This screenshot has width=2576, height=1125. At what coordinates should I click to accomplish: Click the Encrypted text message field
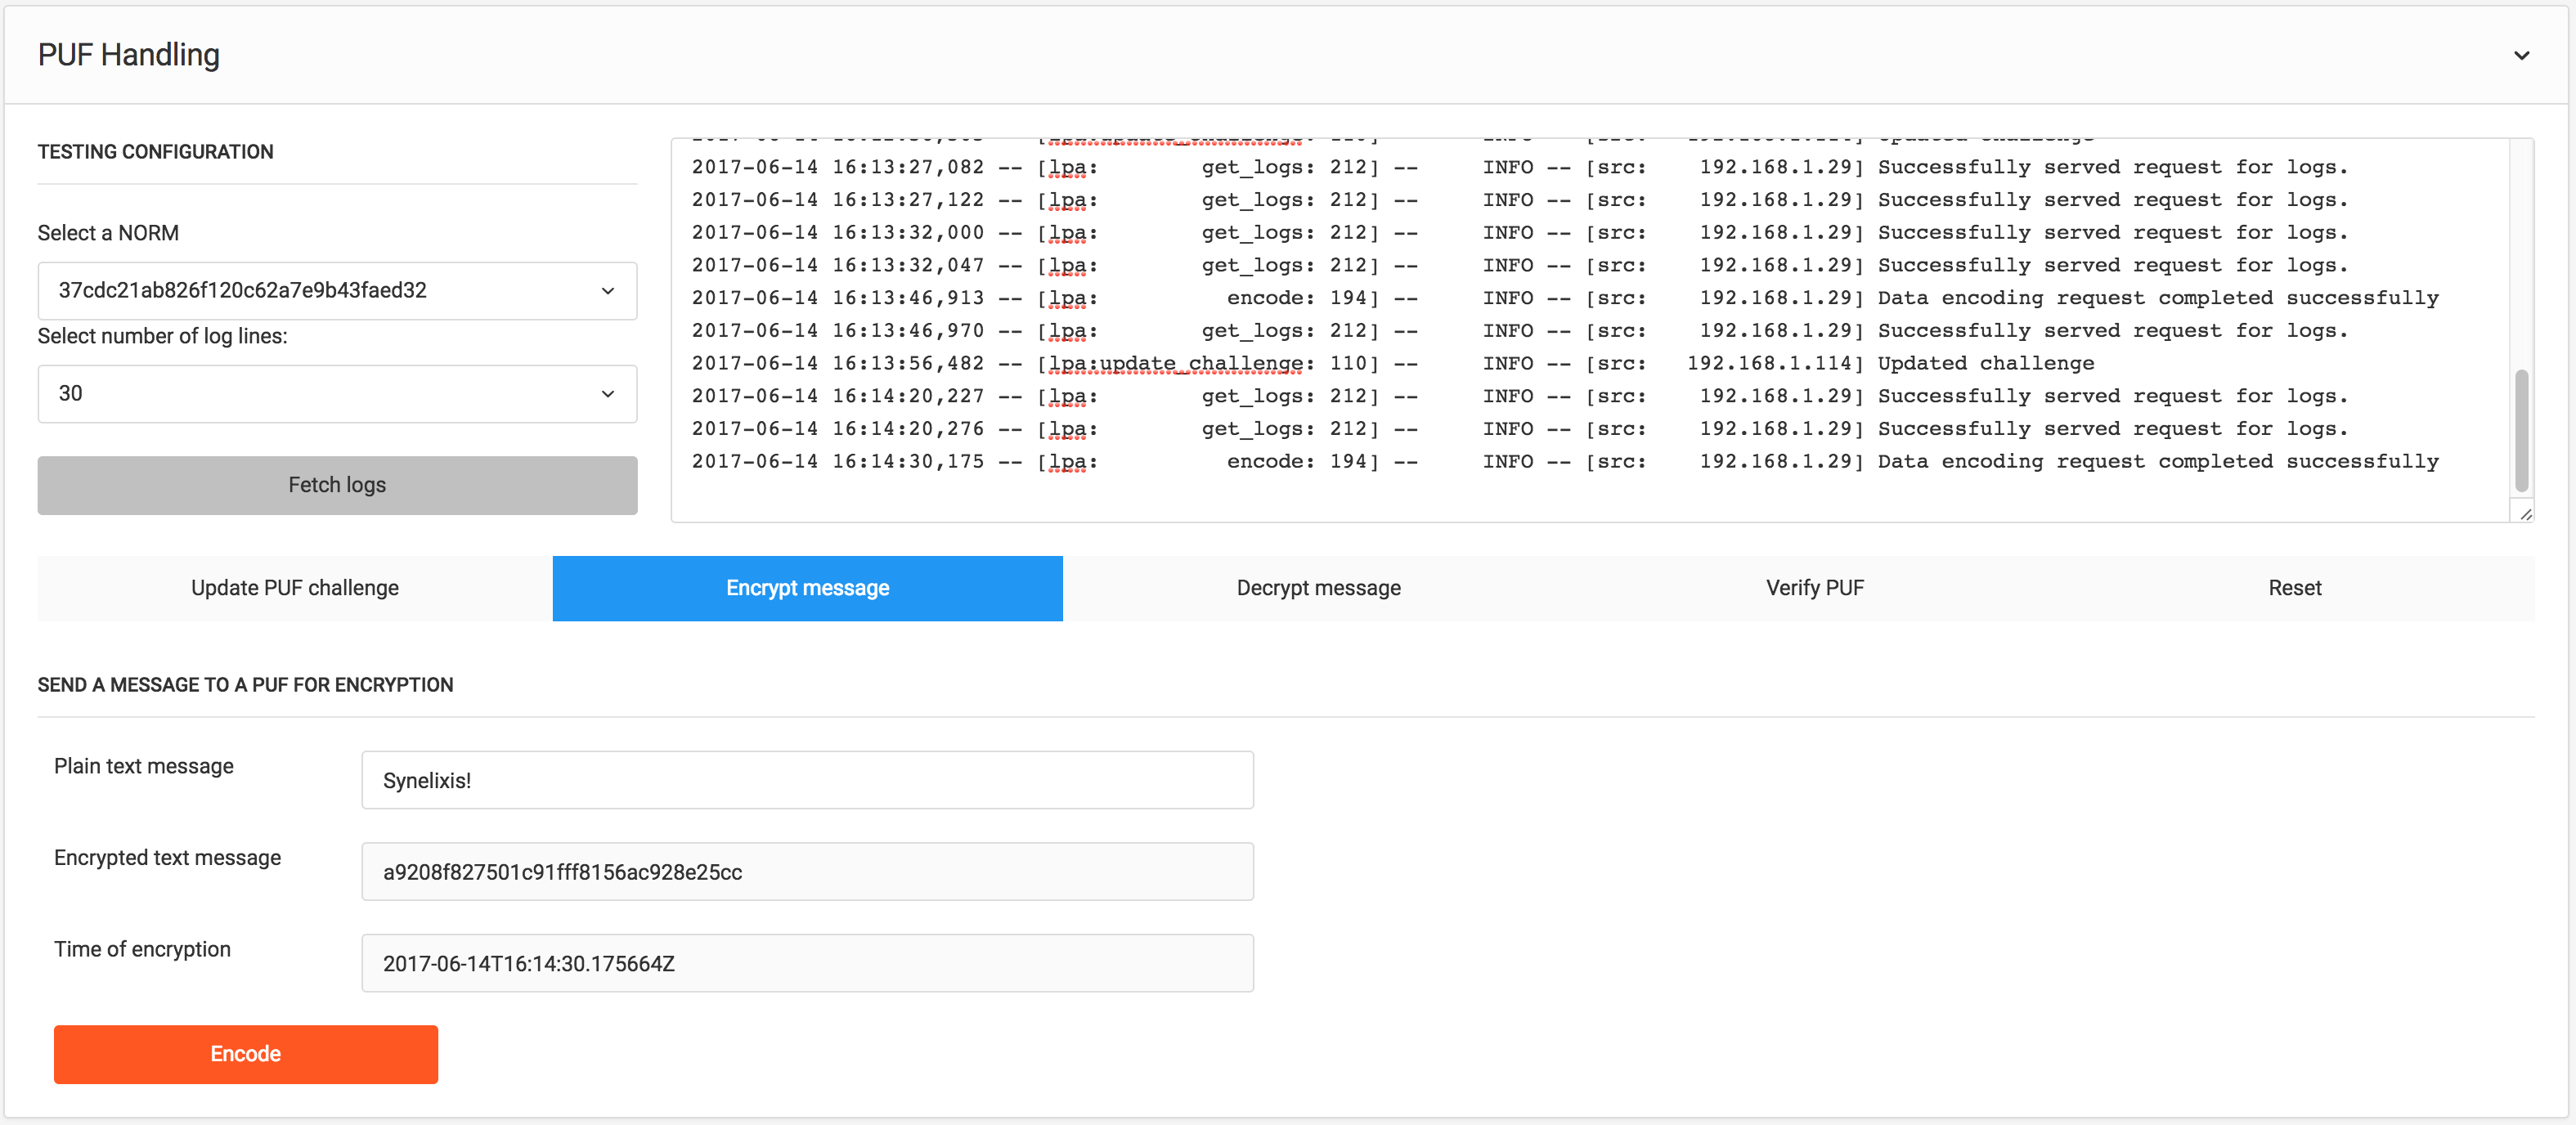point(806,872)
